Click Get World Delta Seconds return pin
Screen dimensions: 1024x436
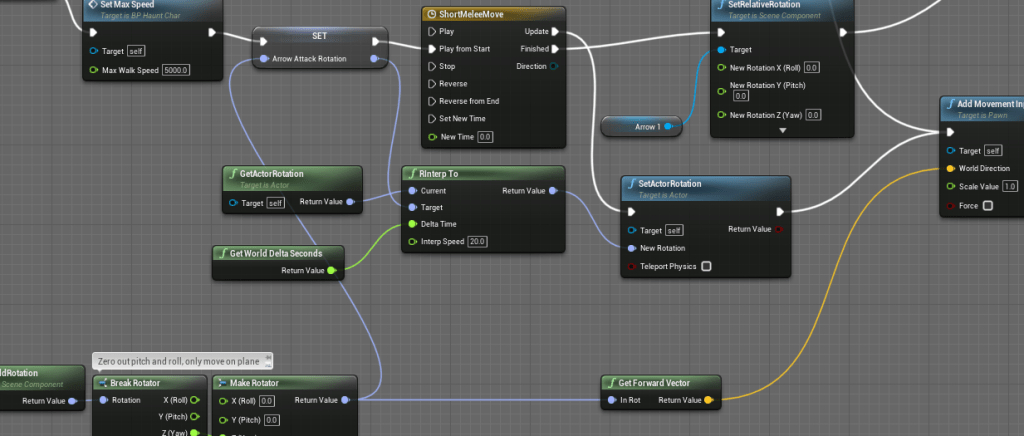332,270
